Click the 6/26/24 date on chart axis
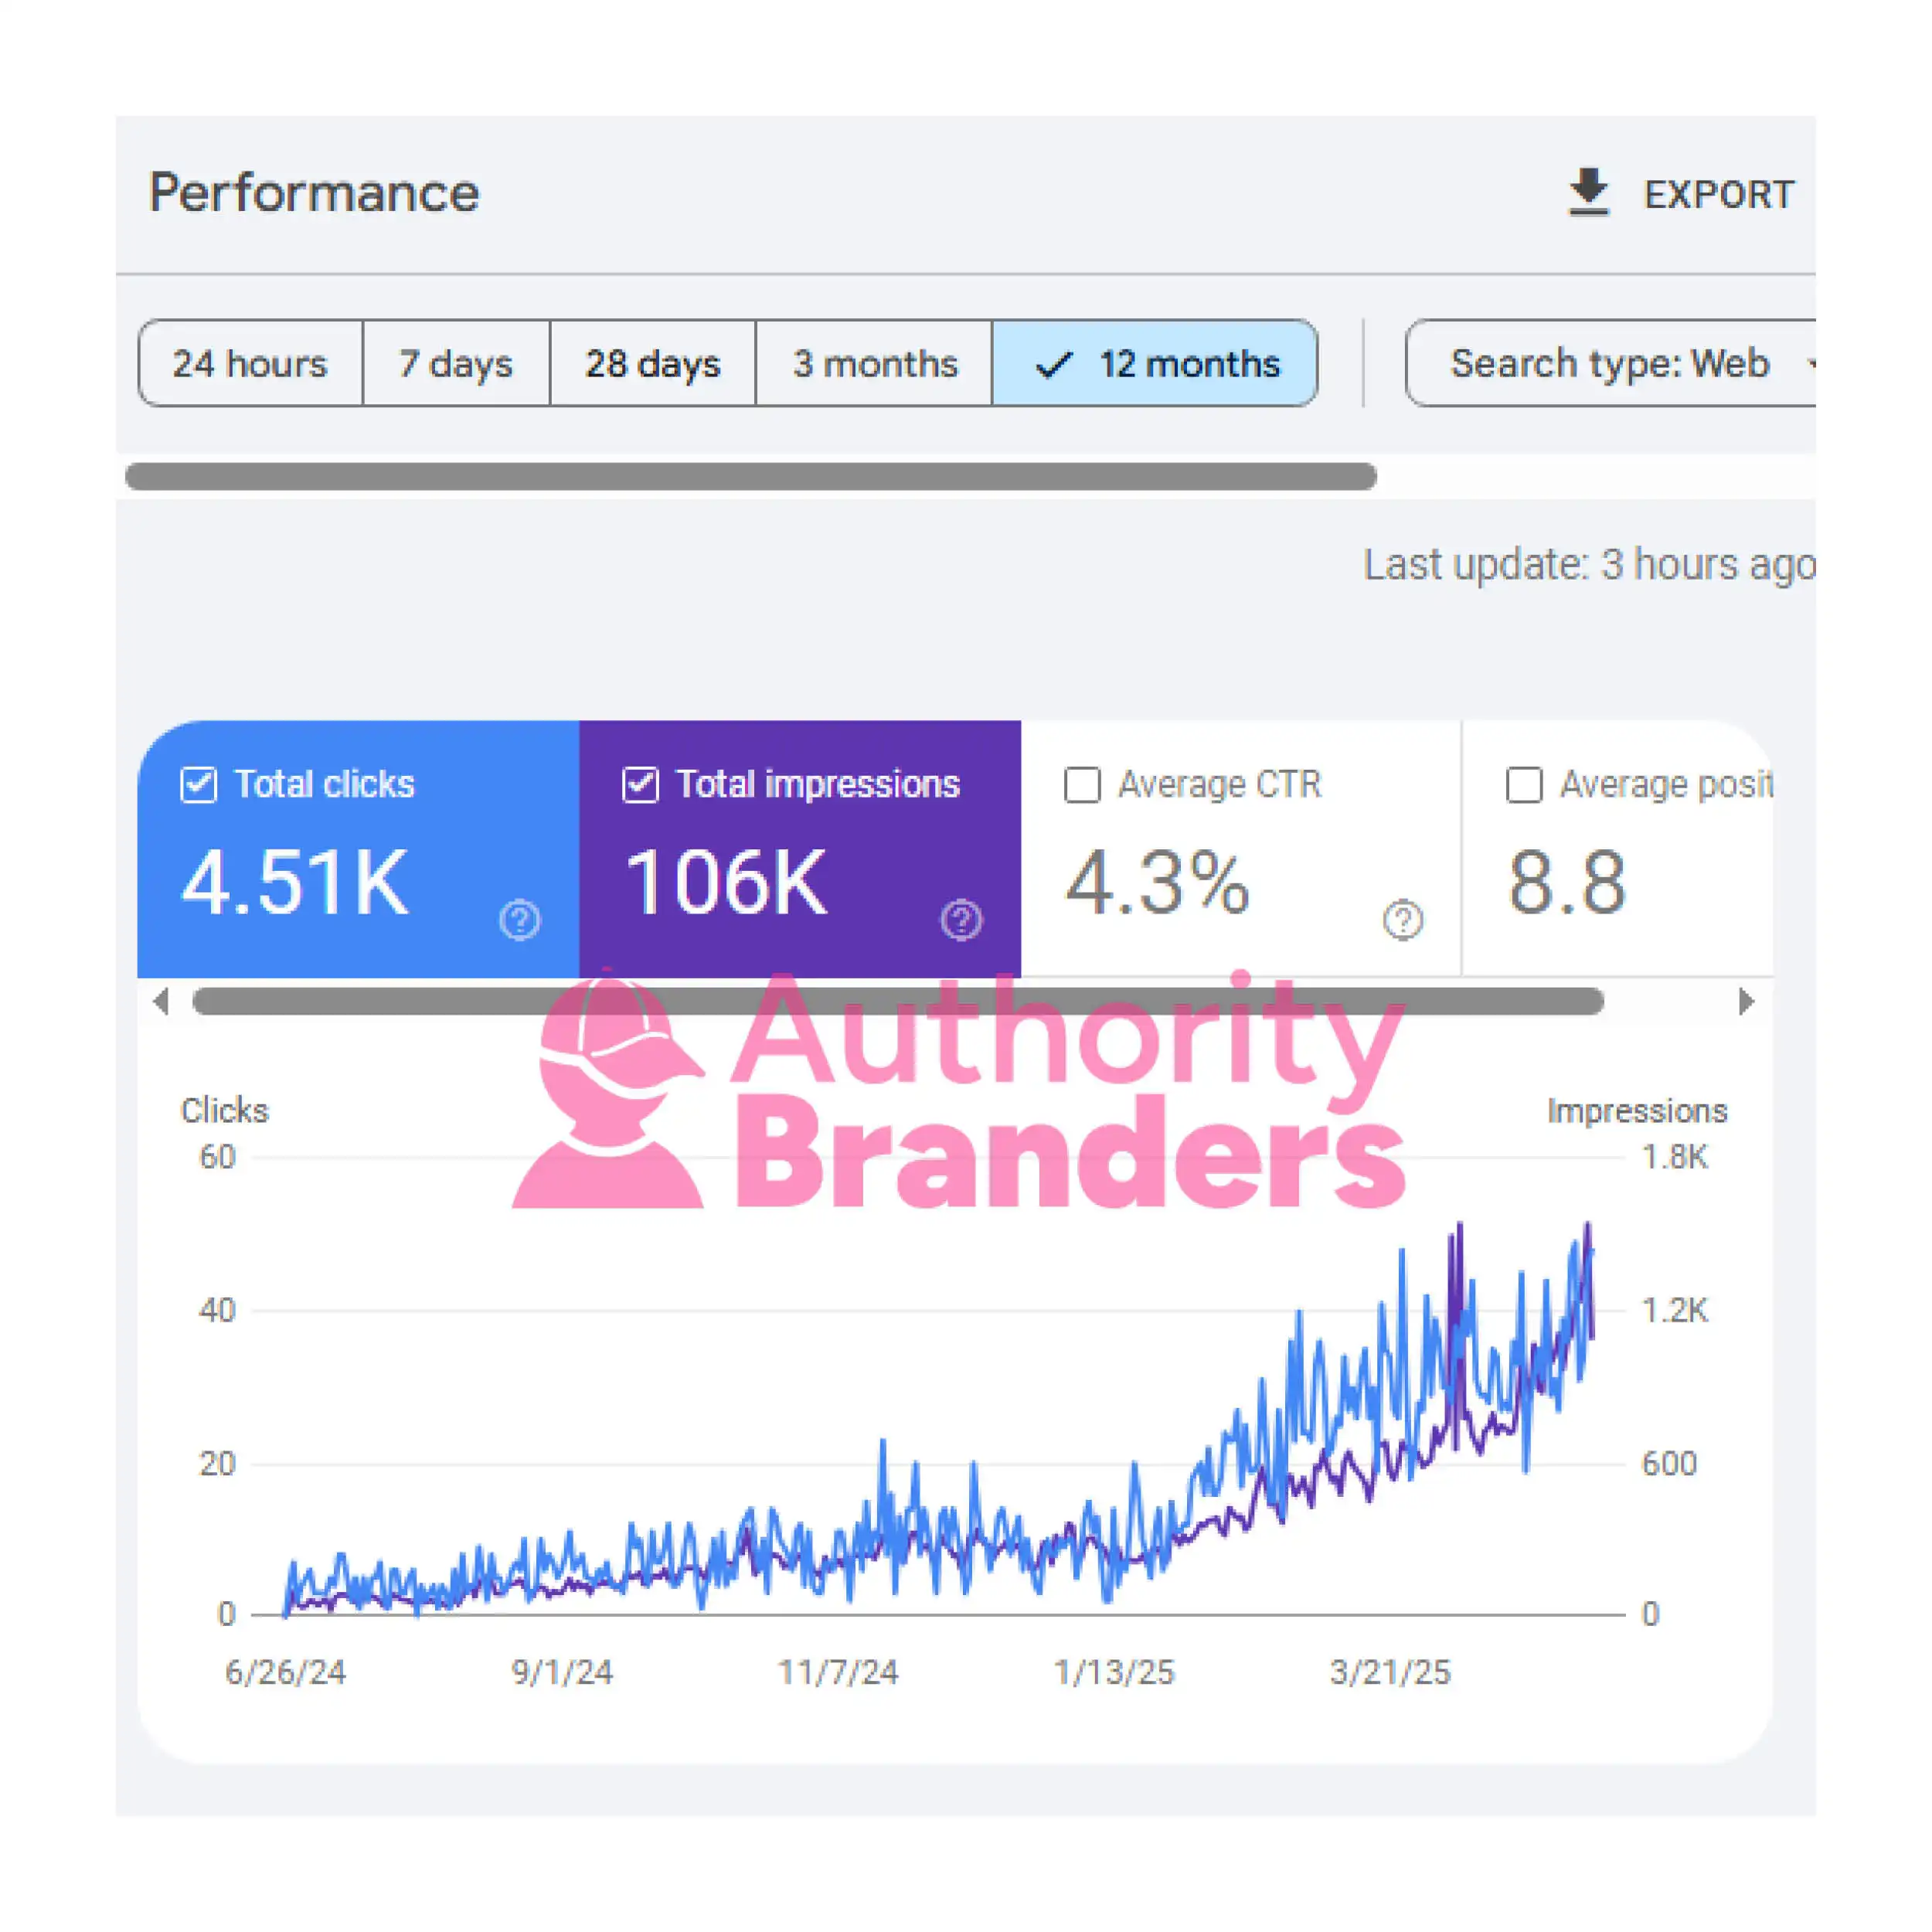 pyautogui.click(x=285, y=1672)
